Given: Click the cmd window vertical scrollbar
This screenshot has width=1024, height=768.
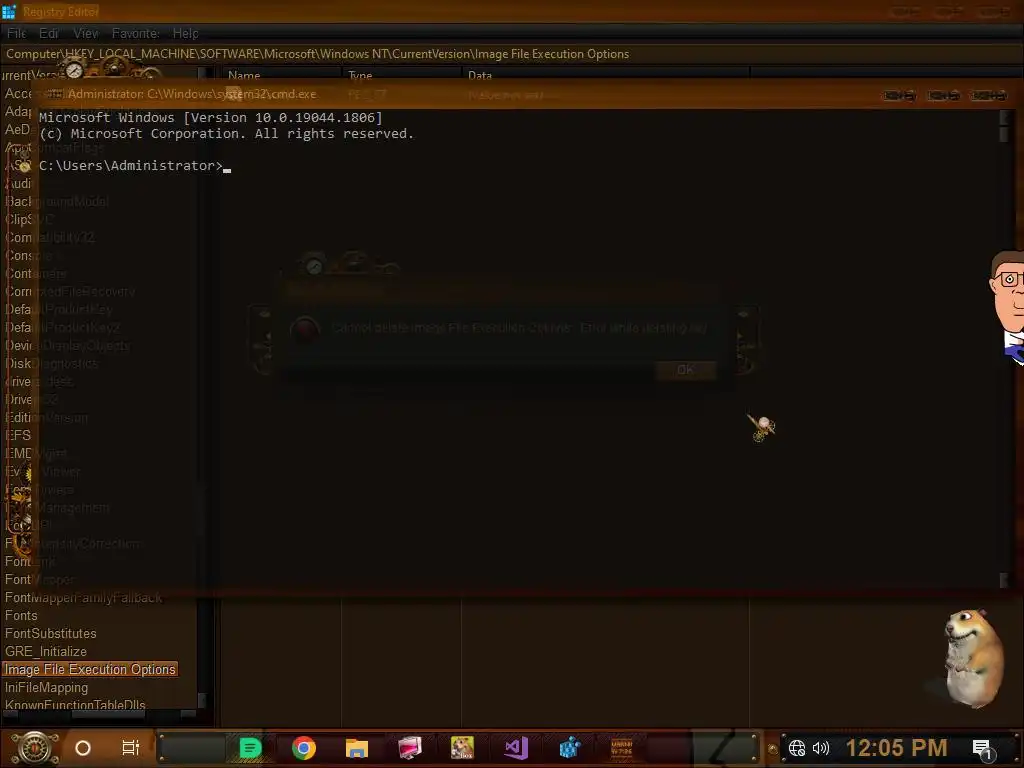Looking at the screenshot, I should click(x=1004, y=349).
